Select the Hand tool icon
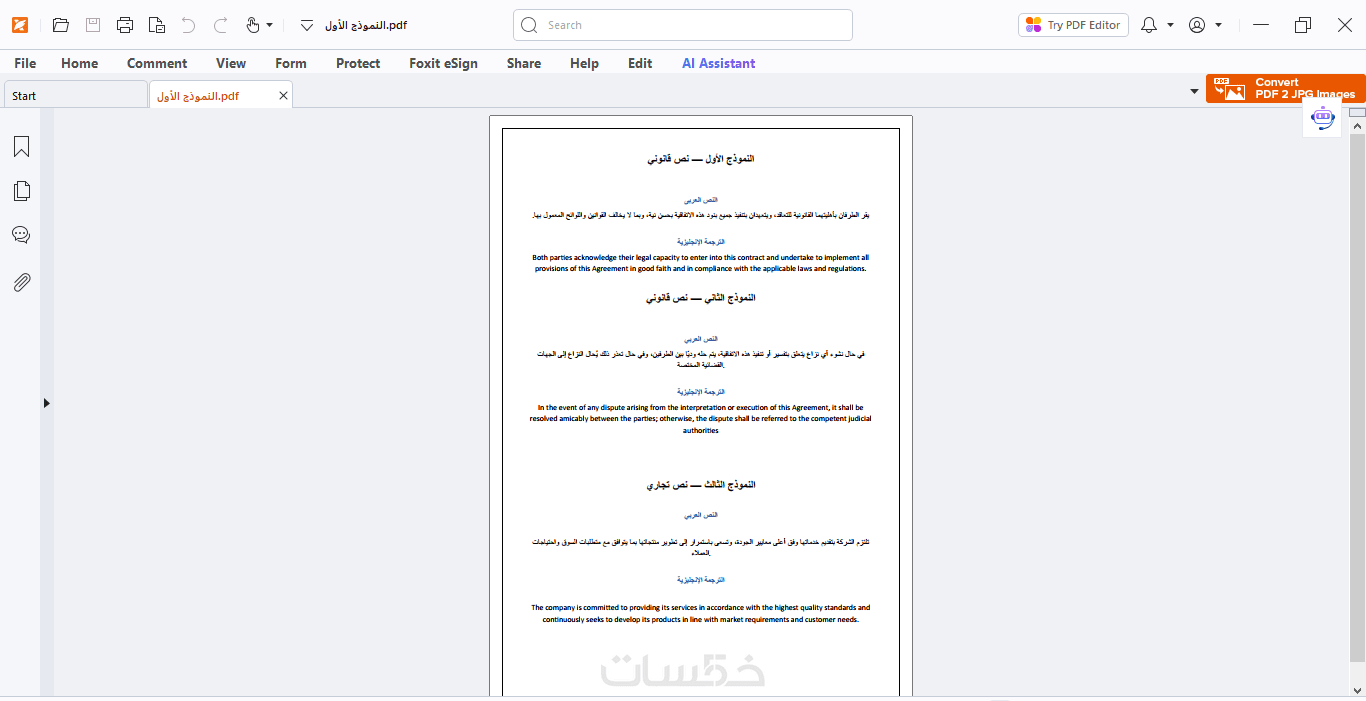Viewport: 1366px width, 701px height. coord(253,25)
